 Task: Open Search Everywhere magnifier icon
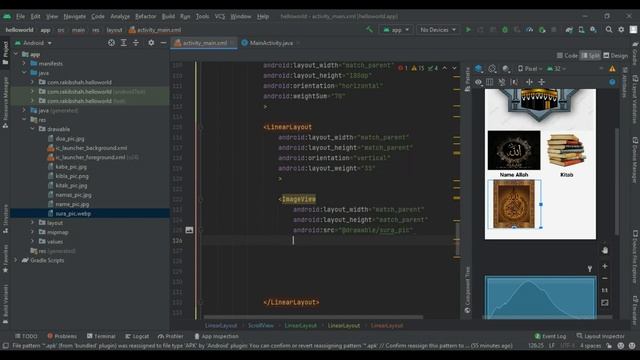point(609,30)
